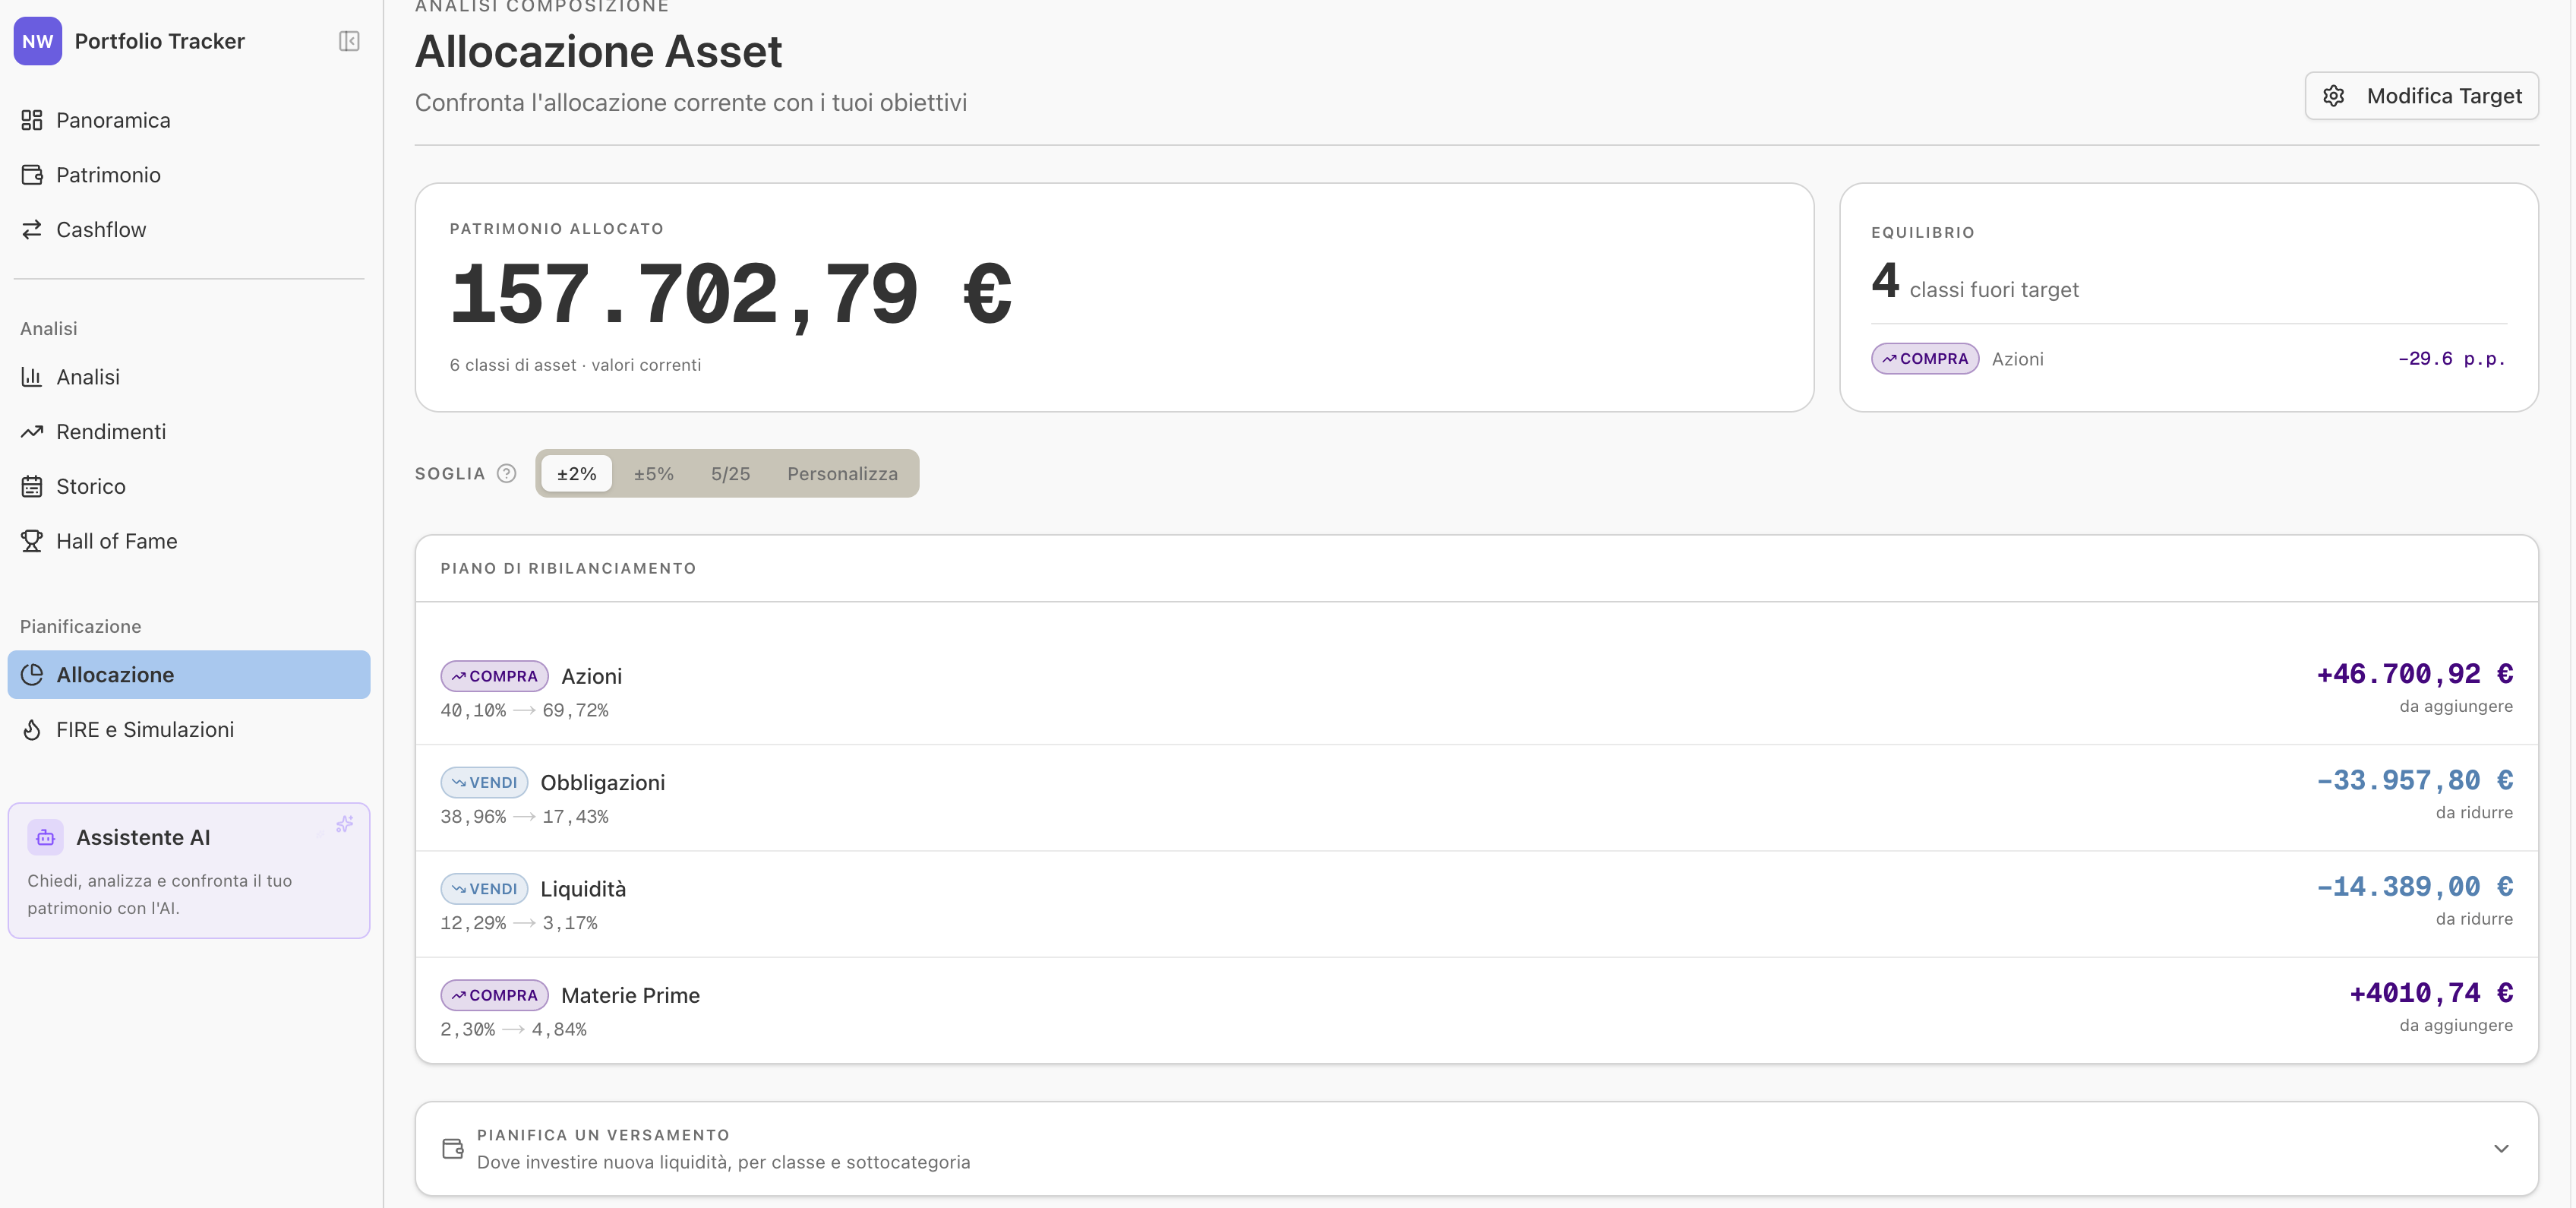
Task: Click the −33.957,80 € Obbligazioni amount
Action: 2415,781
